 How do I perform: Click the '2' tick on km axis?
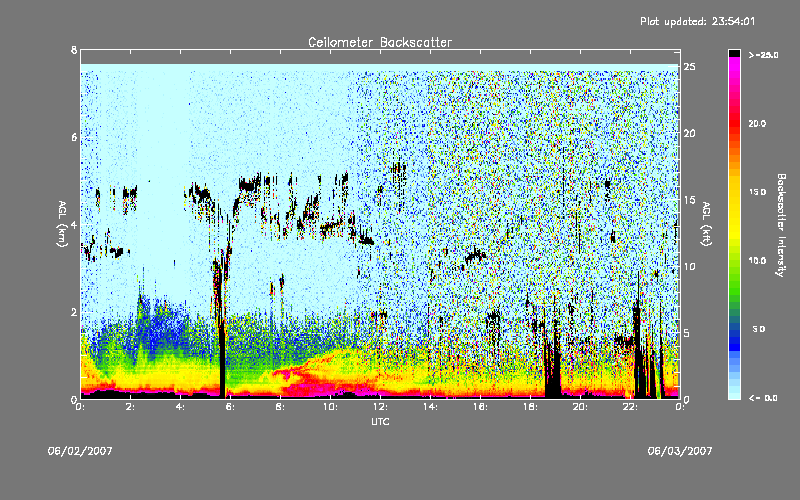(74, 312)
